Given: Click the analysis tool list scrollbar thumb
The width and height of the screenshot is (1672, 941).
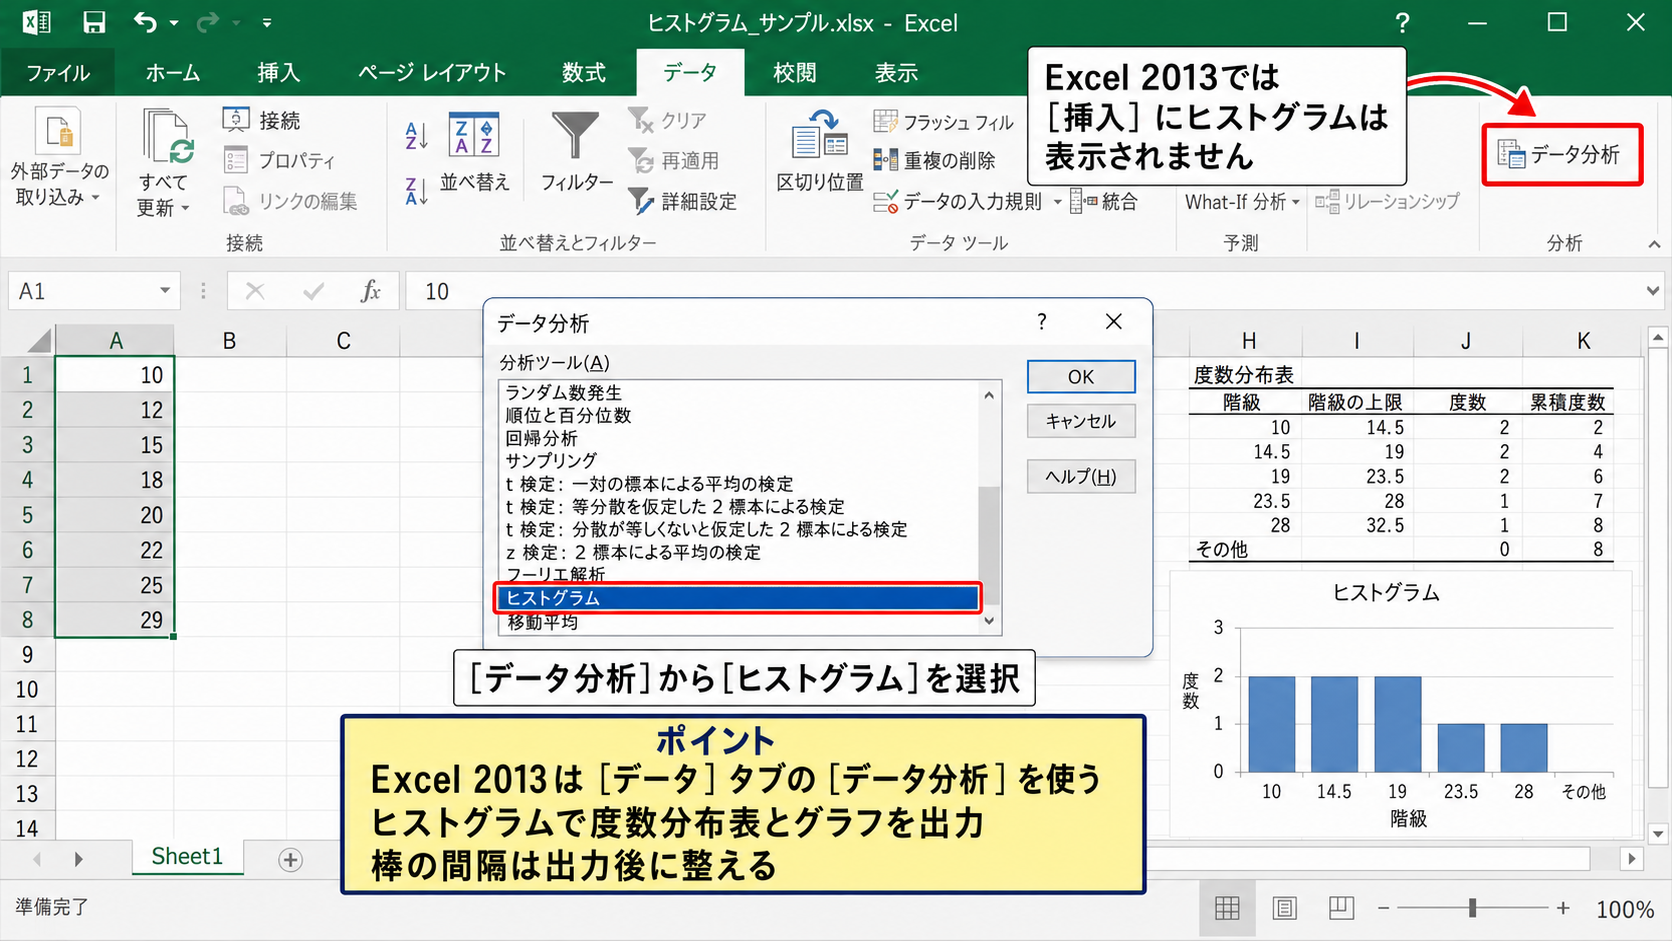Looking at the screenshot, I should (989, 545).
